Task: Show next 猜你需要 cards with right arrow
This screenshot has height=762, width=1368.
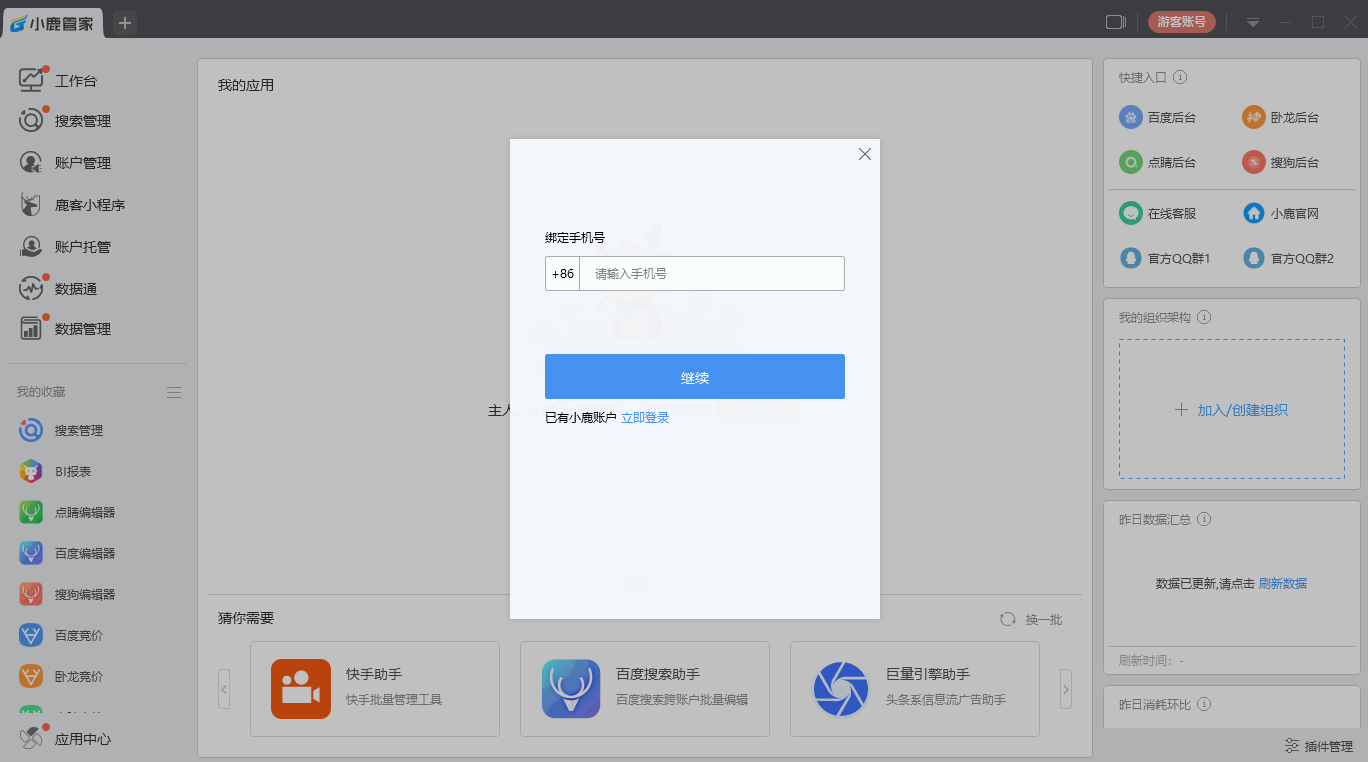Action: point(1066,689)
